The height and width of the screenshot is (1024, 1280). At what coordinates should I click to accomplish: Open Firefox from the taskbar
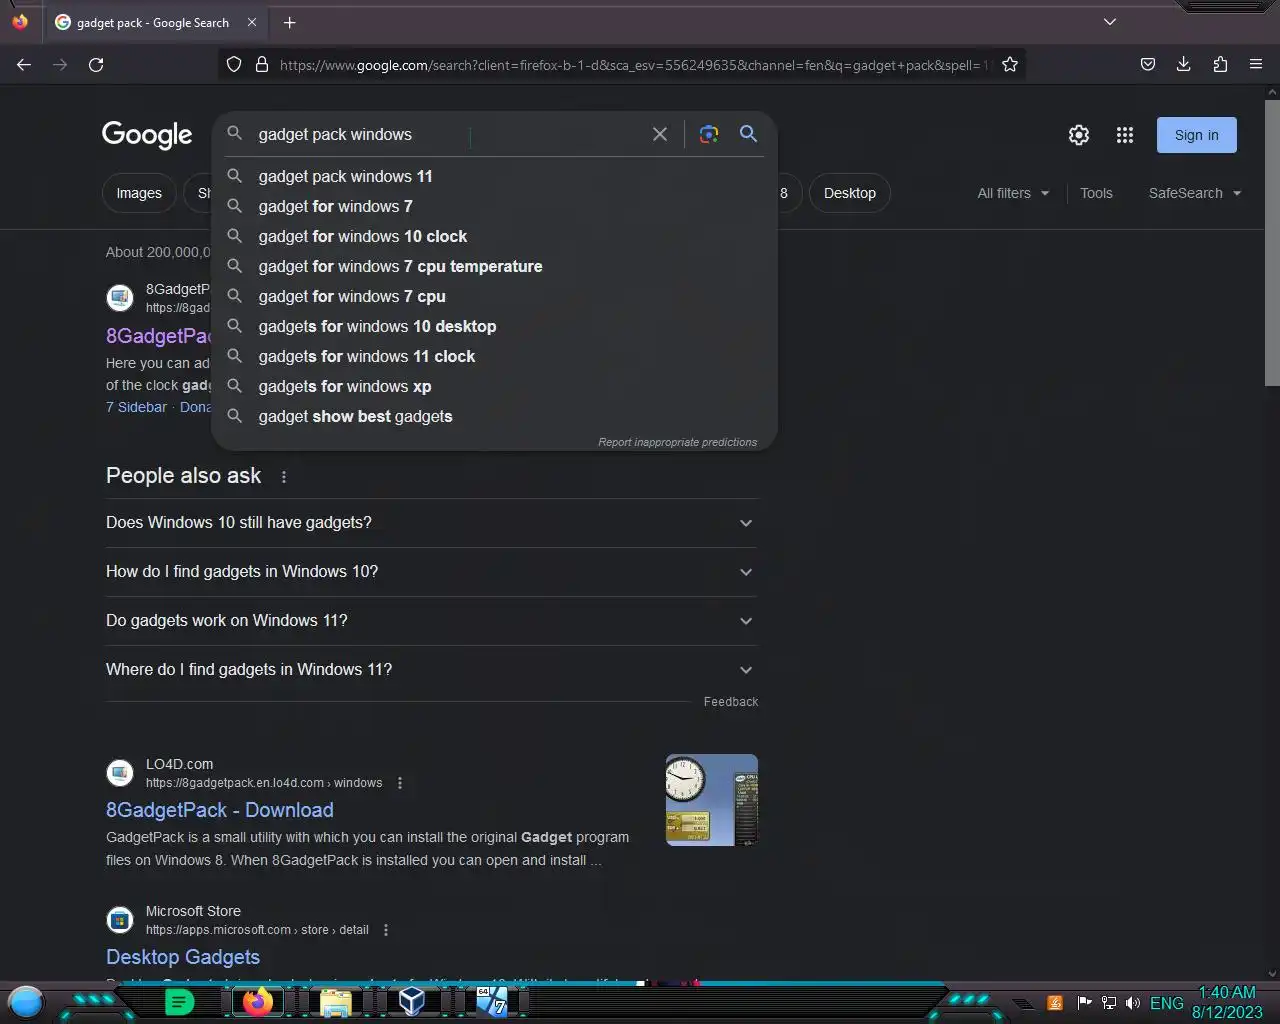point(258,1002)
